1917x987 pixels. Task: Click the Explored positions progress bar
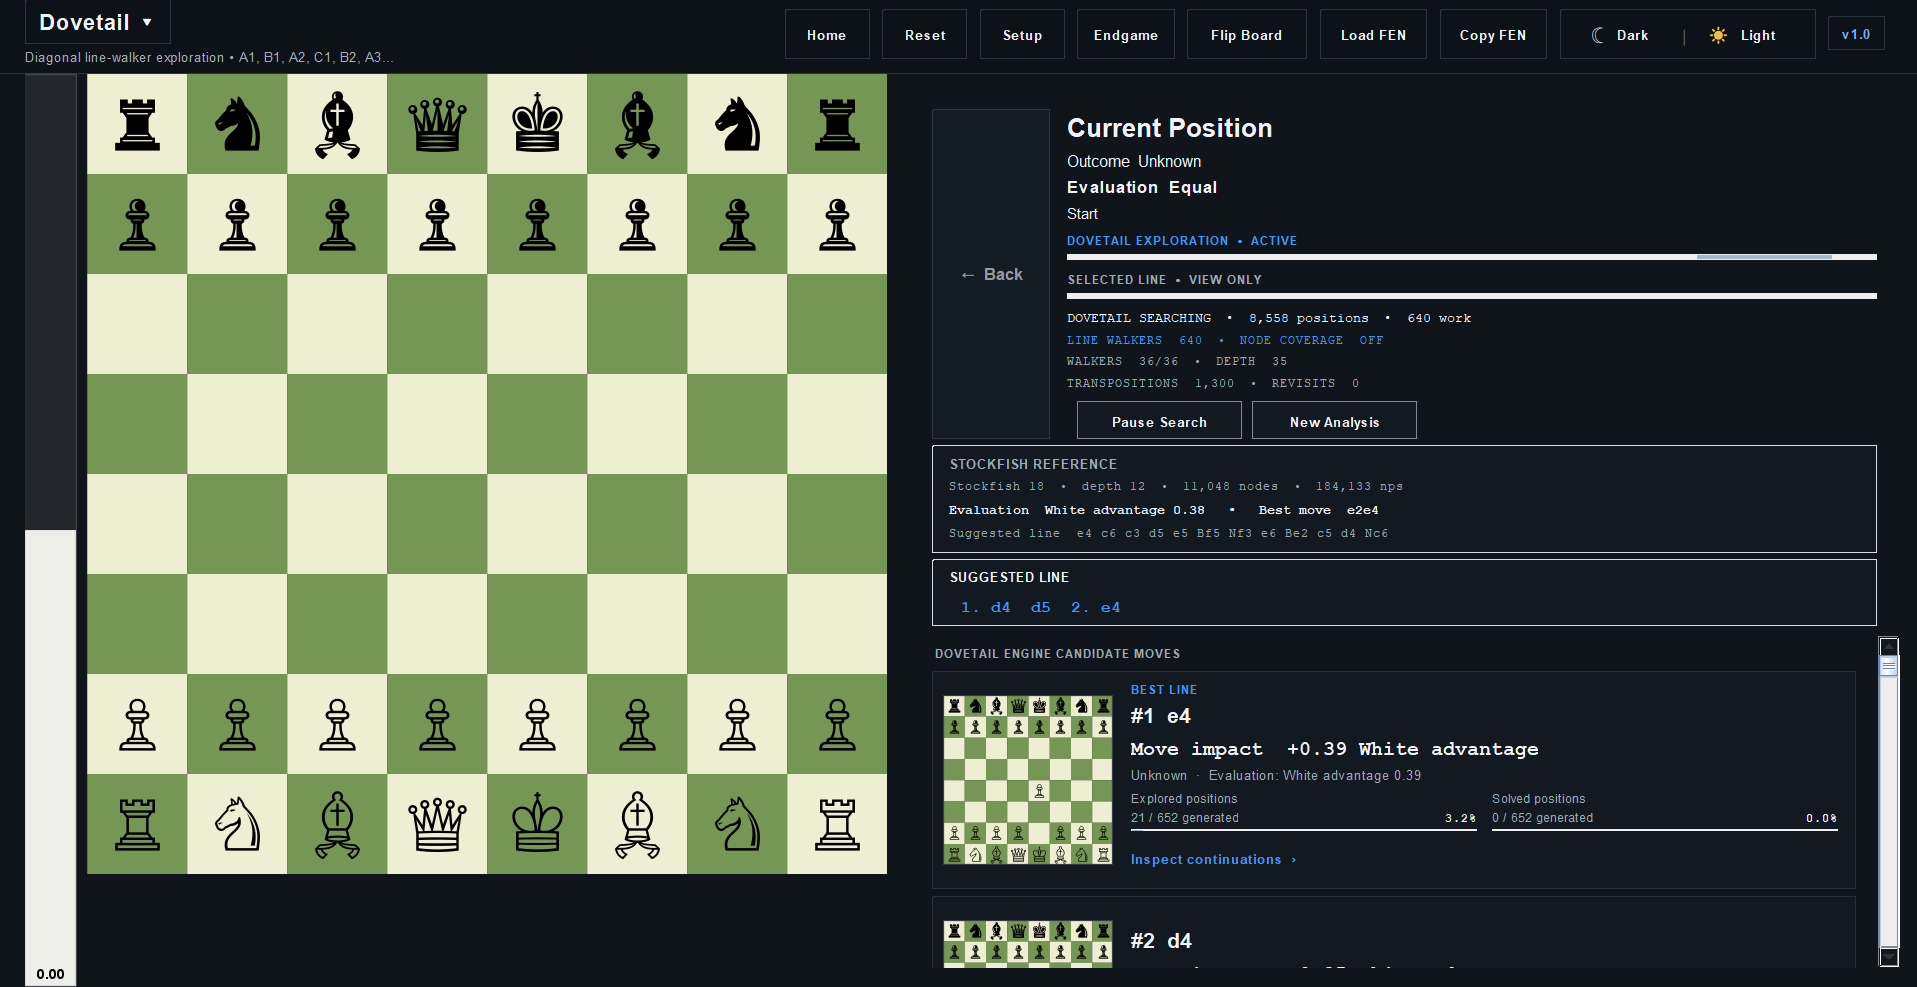click(1303, 829)
